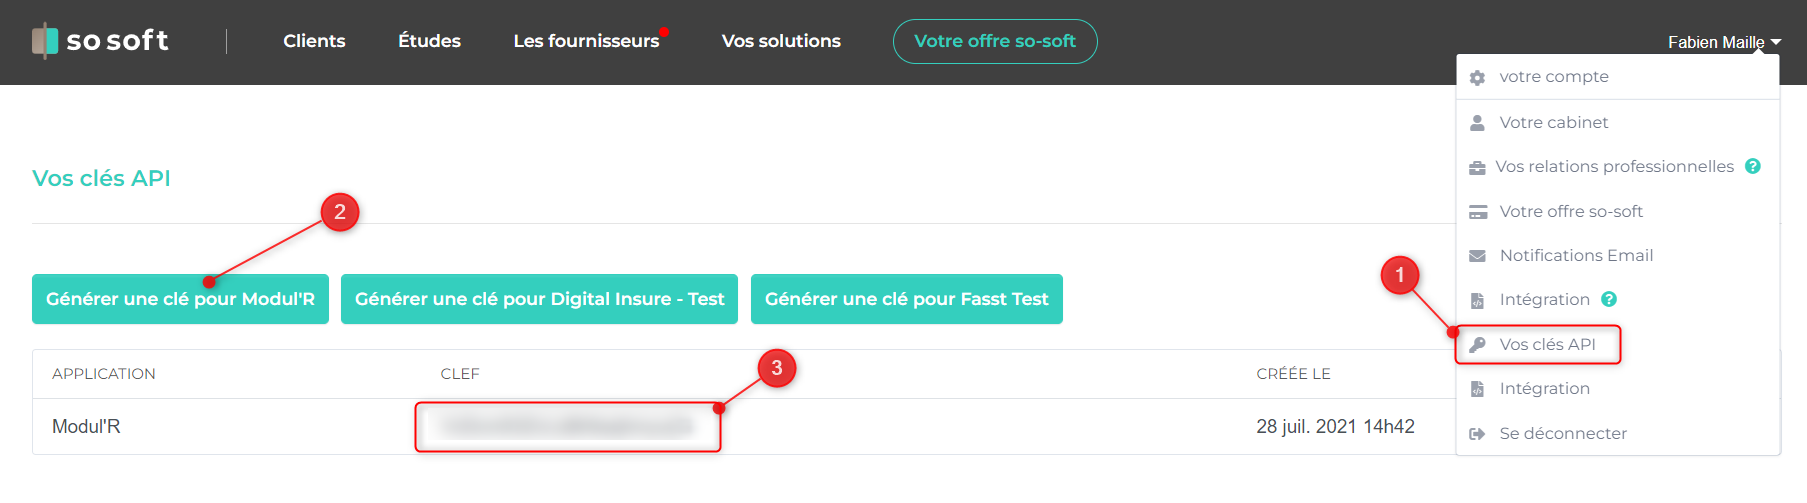Generate a key for Fasst Test
The height and width of the screenshot is (503, 1807).
click(906, 299)
